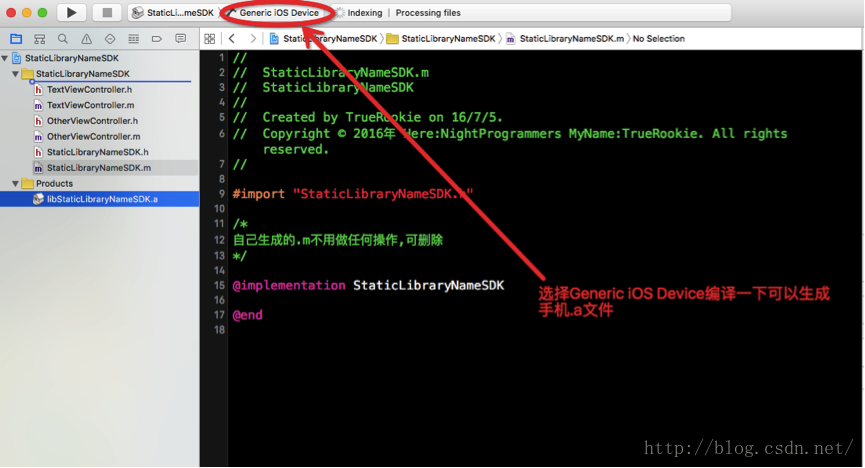
Task: Click the Processing files status text
Action: pyautogui.click(x=428, y=13)
